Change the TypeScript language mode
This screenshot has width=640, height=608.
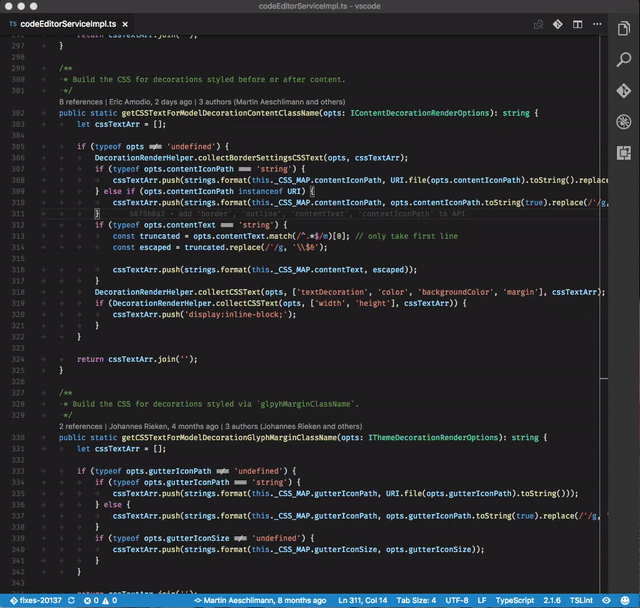tap(515, 601)
